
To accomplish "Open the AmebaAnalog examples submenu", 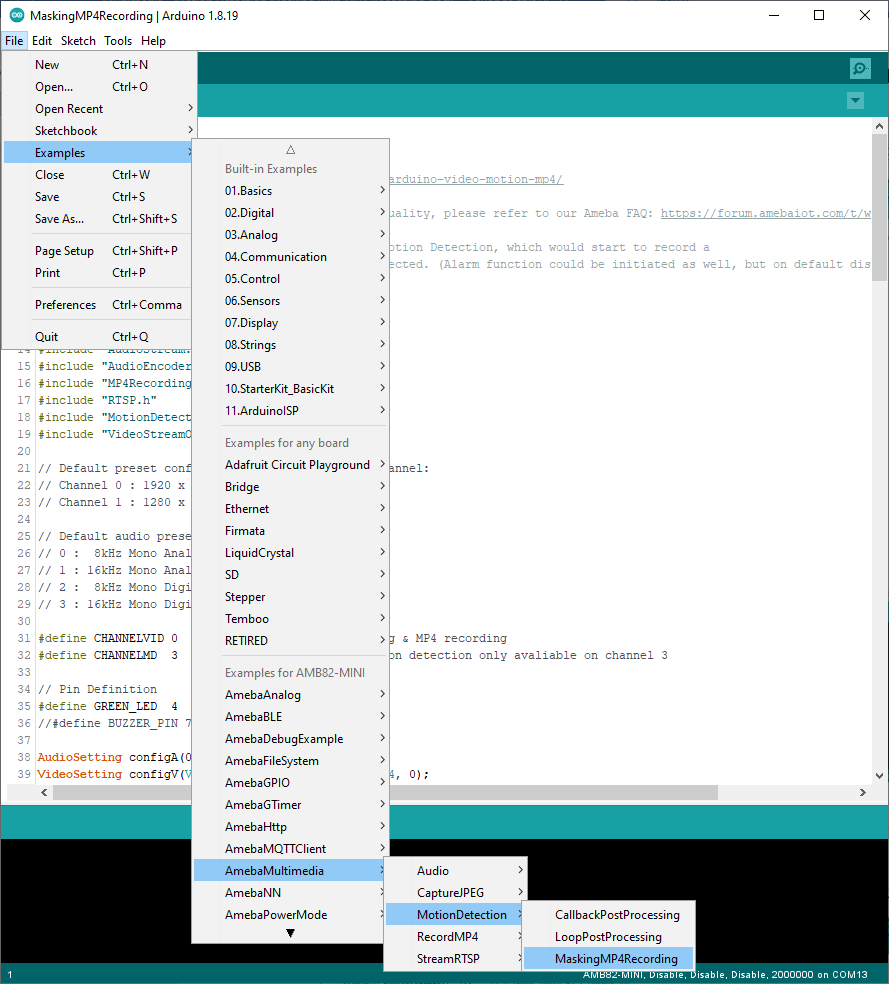I will click(x=290, y=695).
